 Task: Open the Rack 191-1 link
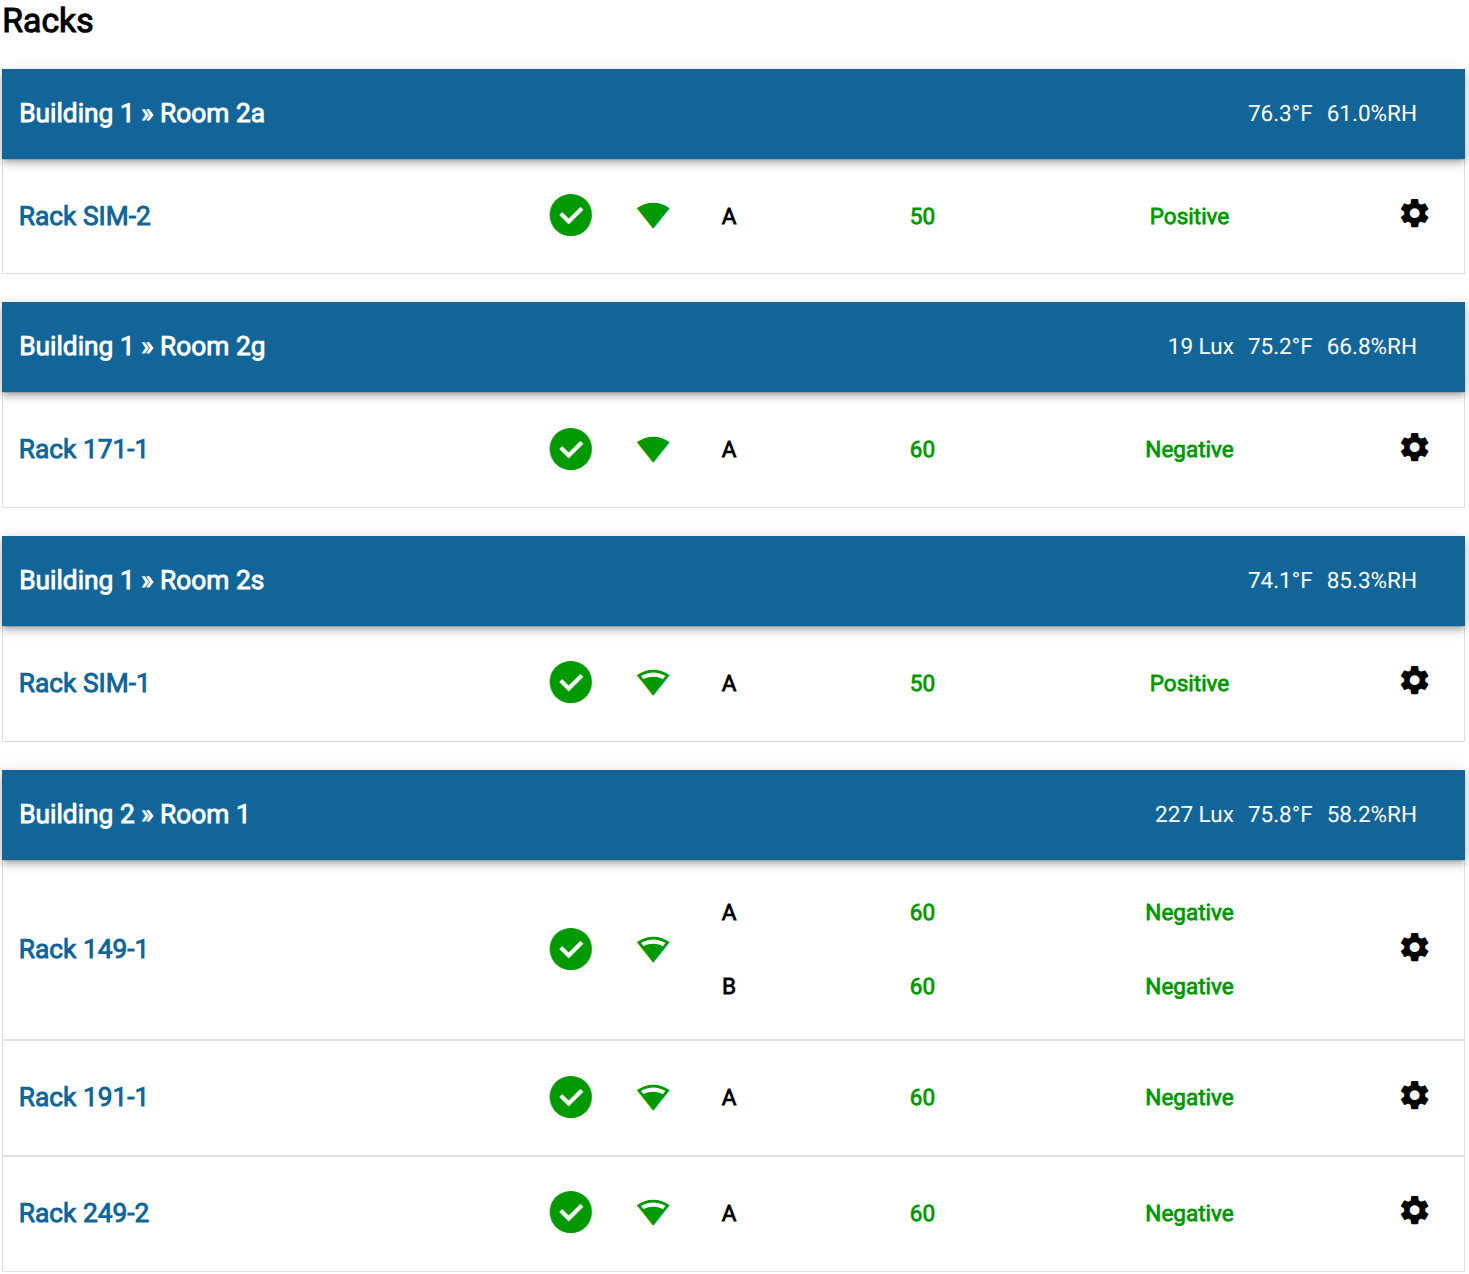pos(83,1097)
